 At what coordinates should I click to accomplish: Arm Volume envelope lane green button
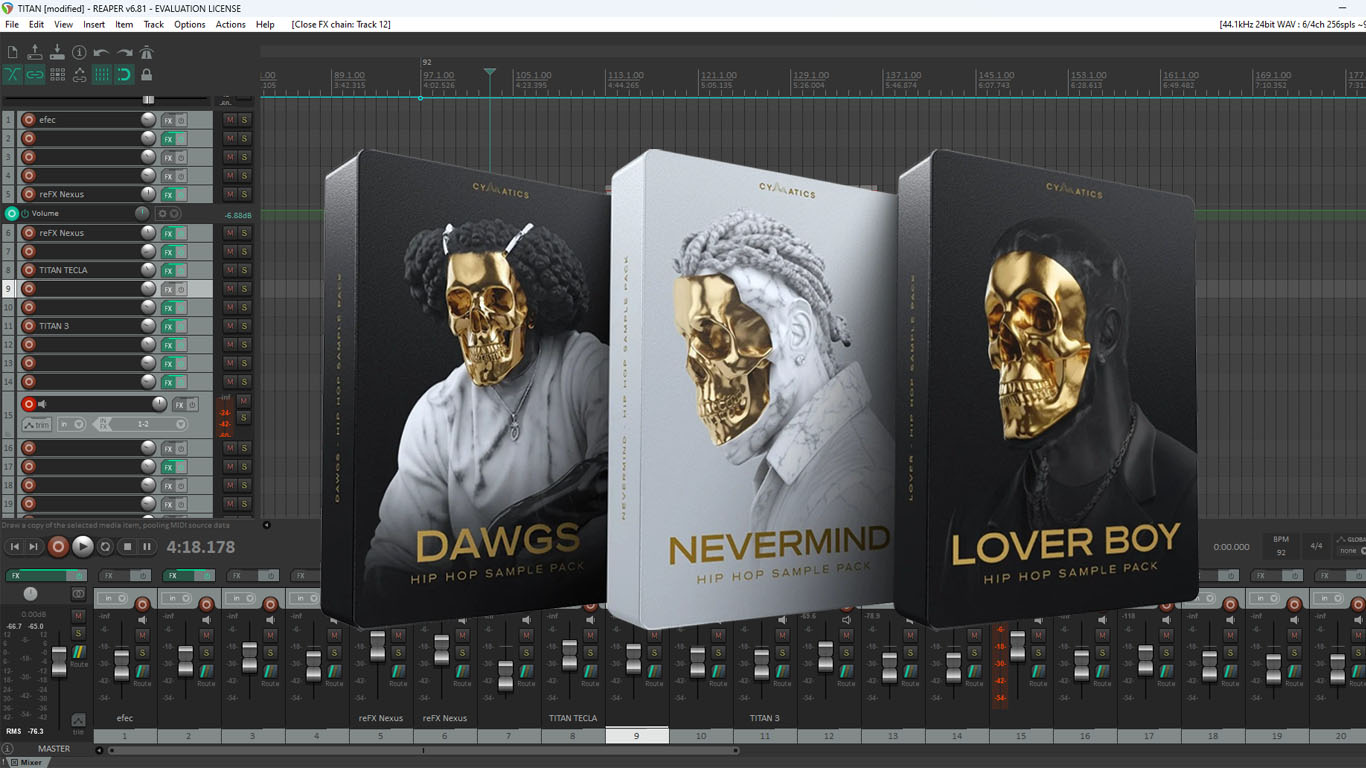point(12,214)
